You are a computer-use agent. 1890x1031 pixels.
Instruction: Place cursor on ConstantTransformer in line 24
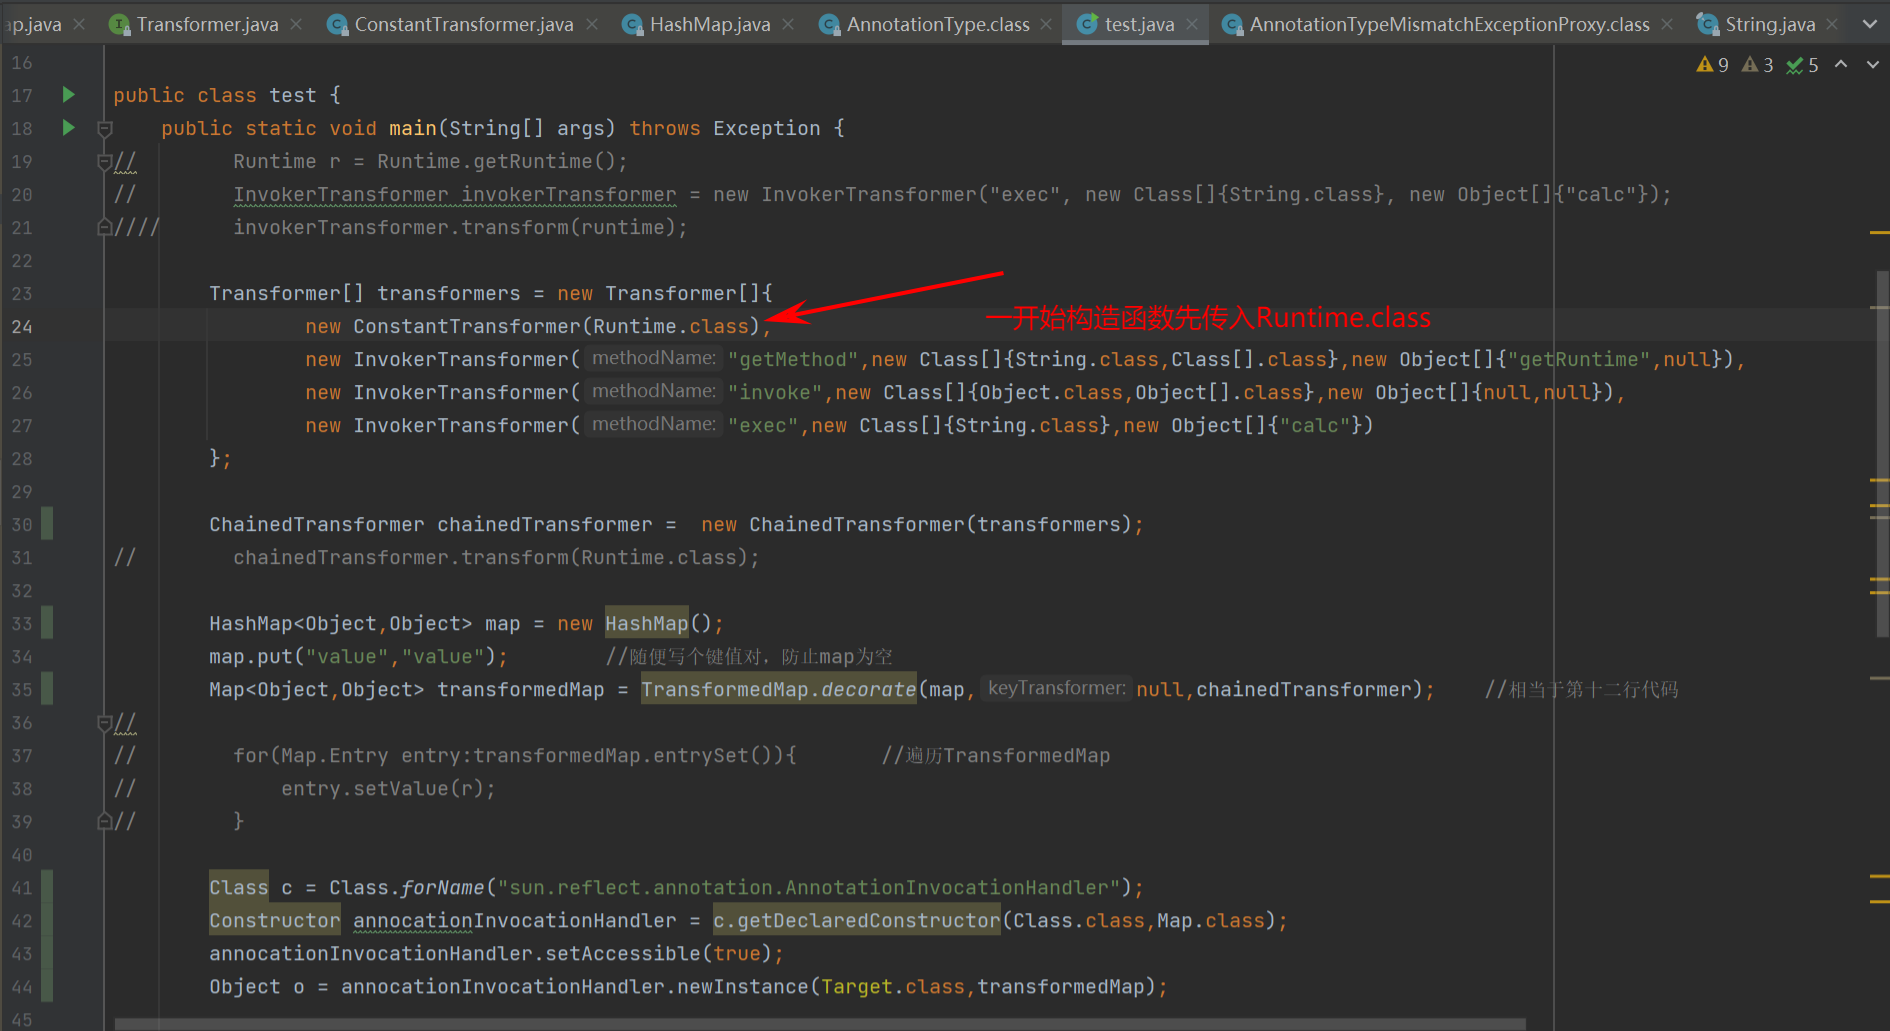(x=466, y=326)
